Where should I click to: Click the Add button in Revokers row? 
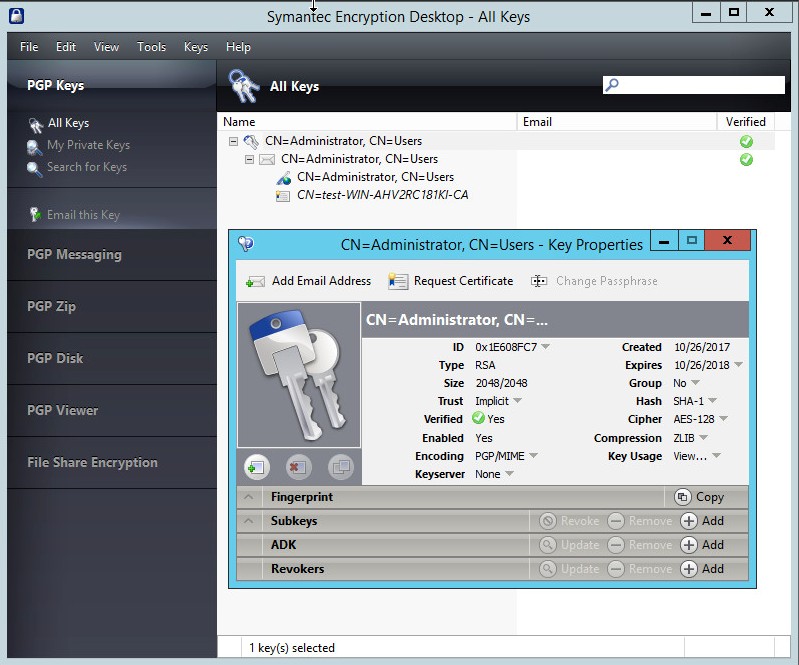(703, 569)
